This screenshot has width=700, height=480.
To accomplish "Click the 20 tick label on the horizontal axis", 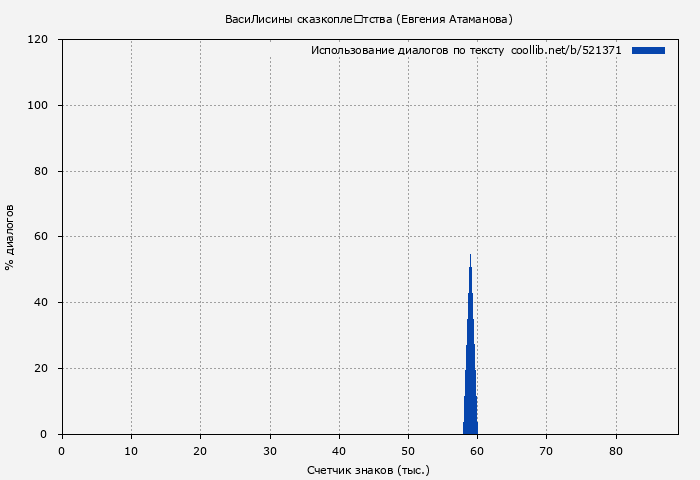I will 200,450.
